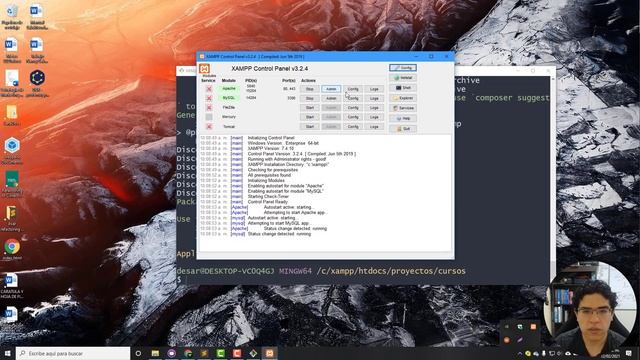
Task: Open Apache Admin page
Action: [x=331, y=89]
